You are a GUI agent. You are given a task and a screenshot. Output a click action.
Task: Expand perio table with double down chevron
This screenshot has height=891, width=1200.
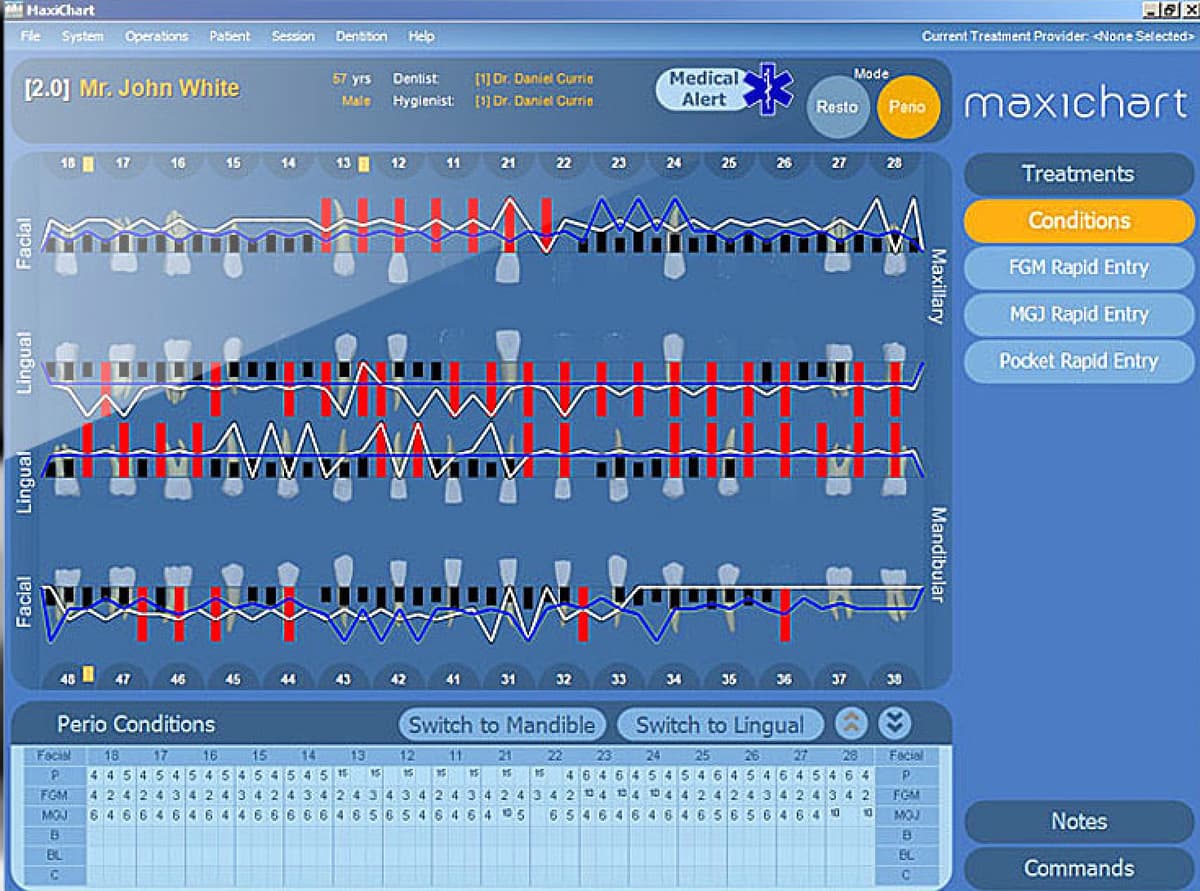[x=894, y=724]
